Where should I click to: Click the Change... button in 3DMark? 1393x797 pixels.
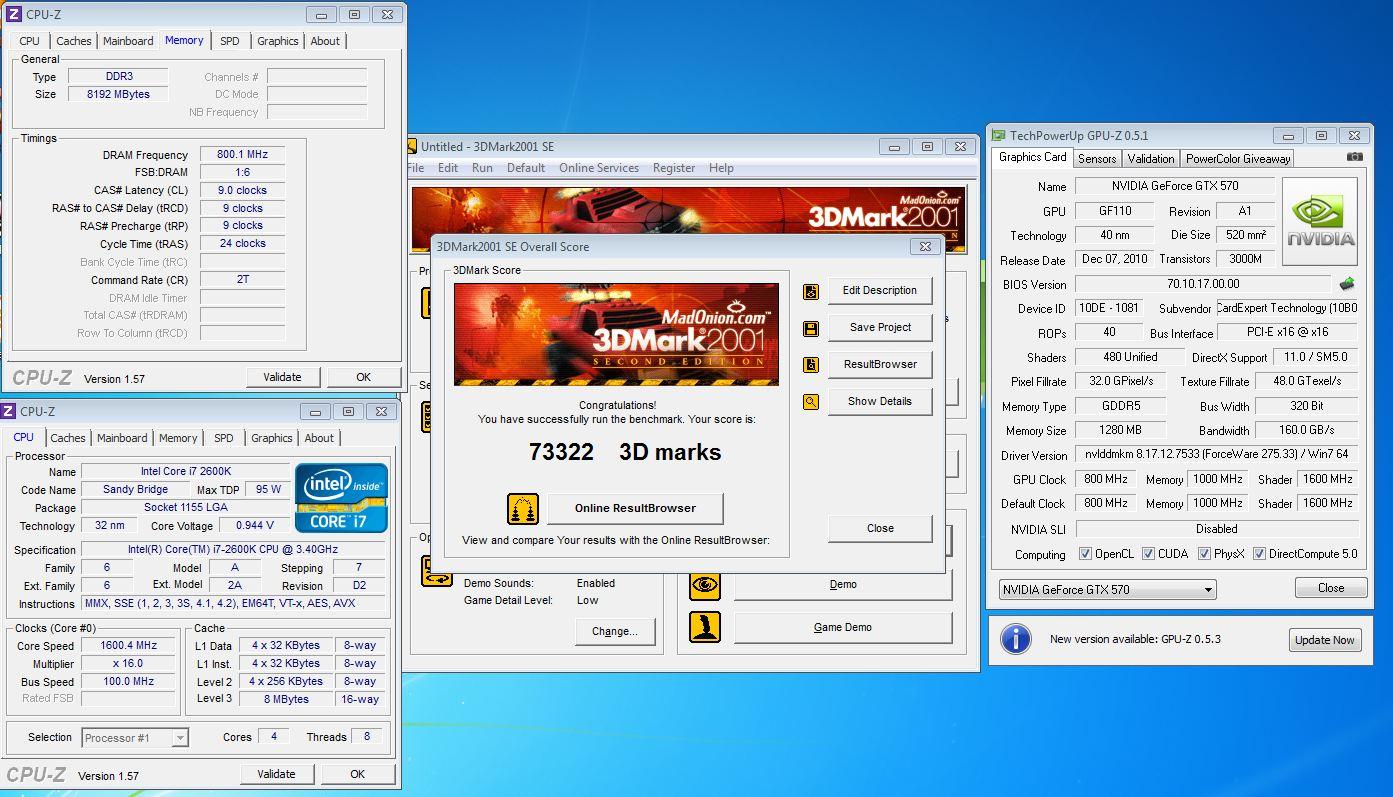pyautogui.click(x=614, y=631)
